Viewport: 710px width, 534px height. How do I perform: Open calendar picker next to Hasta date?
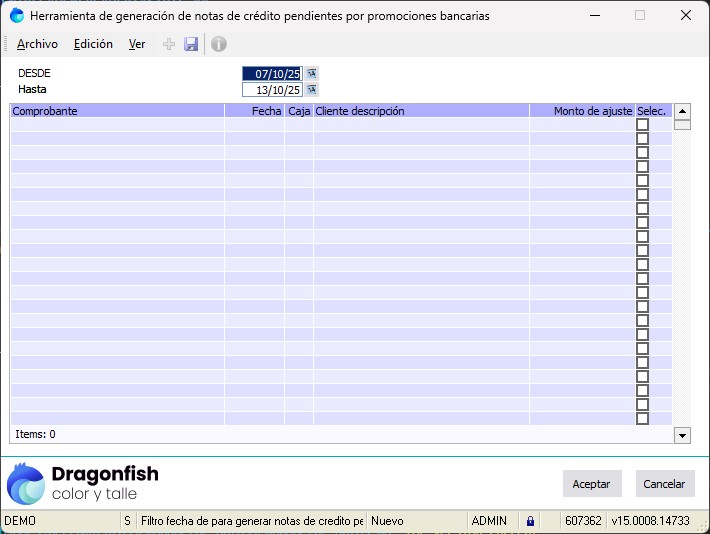pos(311,89)
